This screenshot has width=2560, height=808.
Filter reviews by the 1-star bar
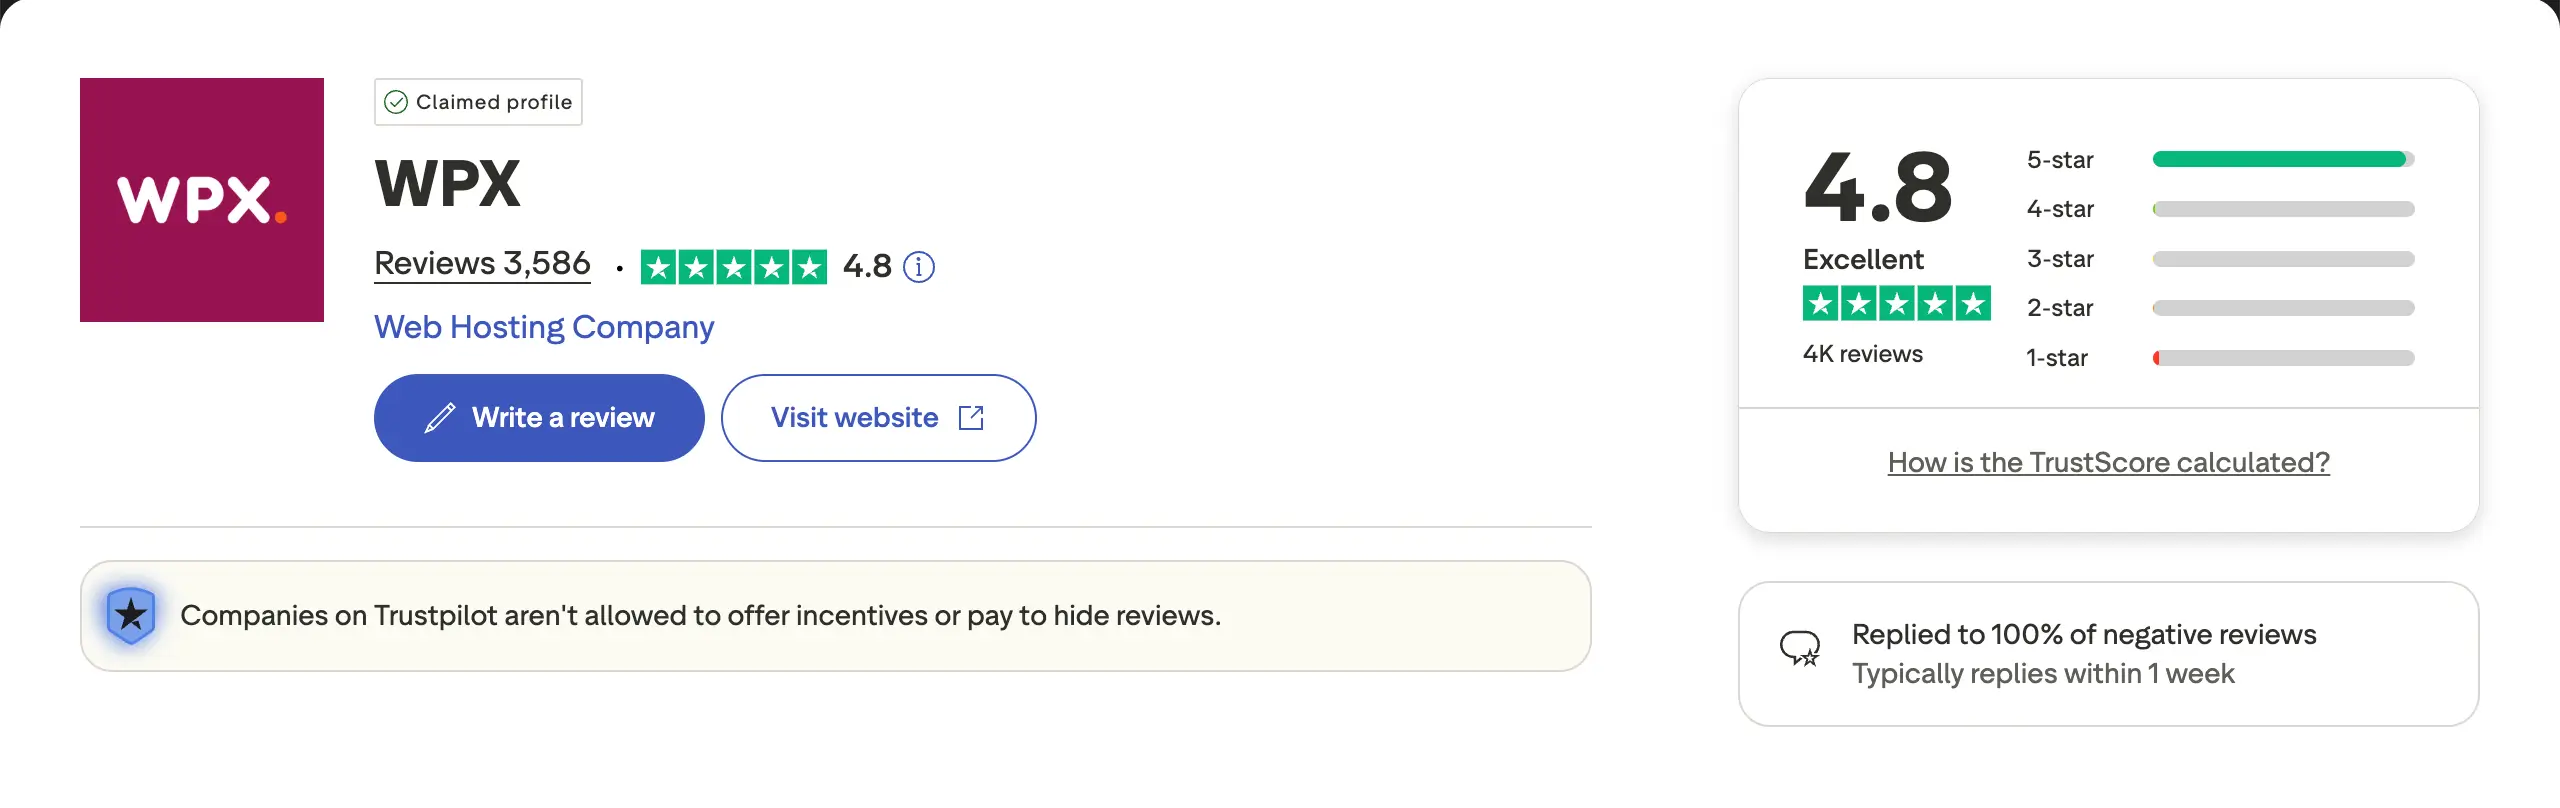[2282, 358]
